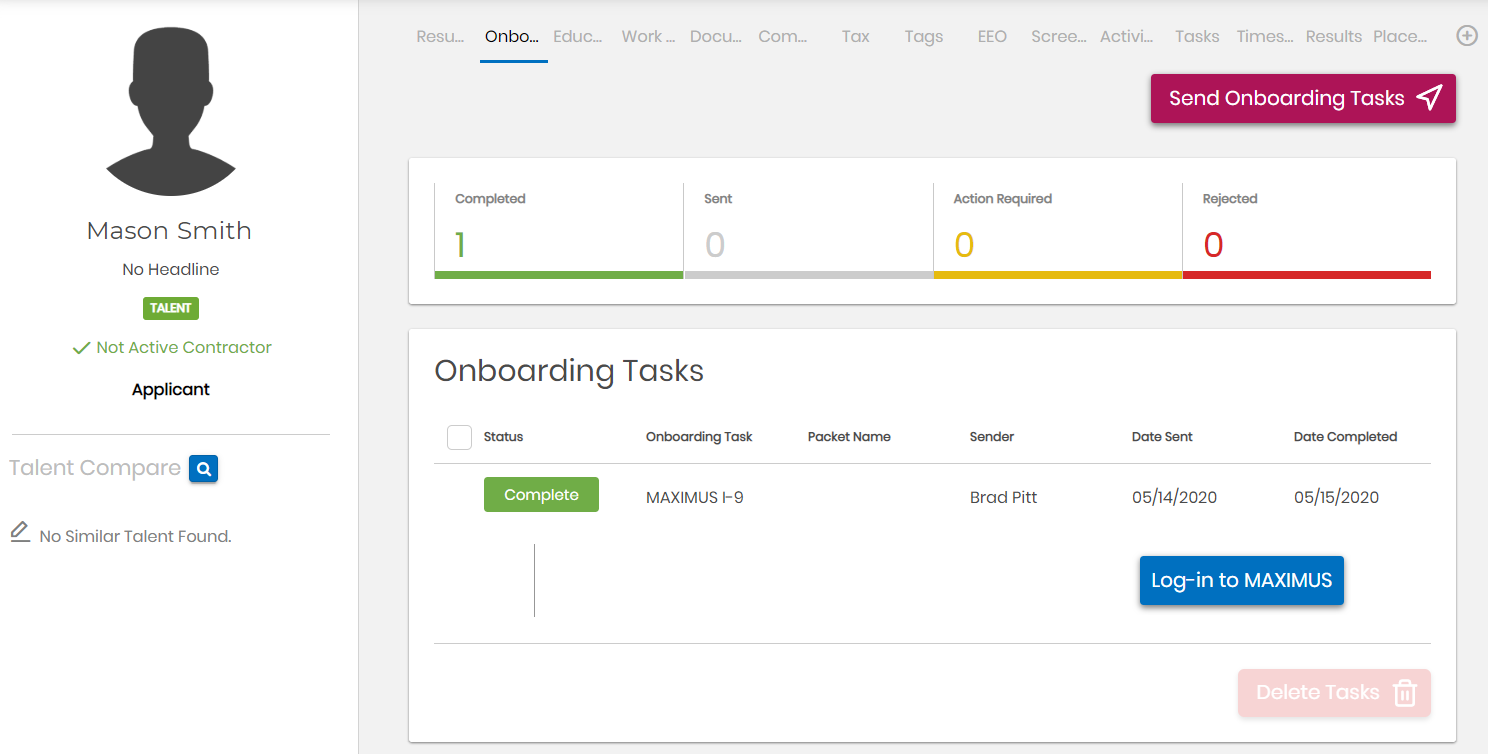1488x754 pixels.
Task: Switch to the Tax tab
Action: coord(855,37)
